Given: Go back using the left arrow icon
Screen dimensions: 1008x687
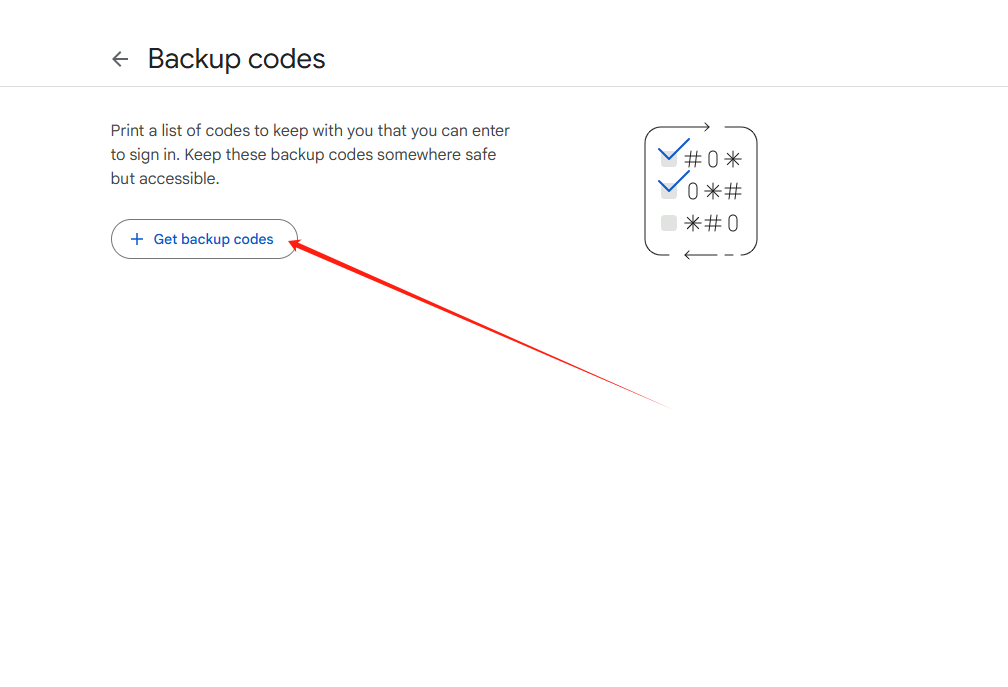Looking at the screenshot, I should (x=120, y=59).
